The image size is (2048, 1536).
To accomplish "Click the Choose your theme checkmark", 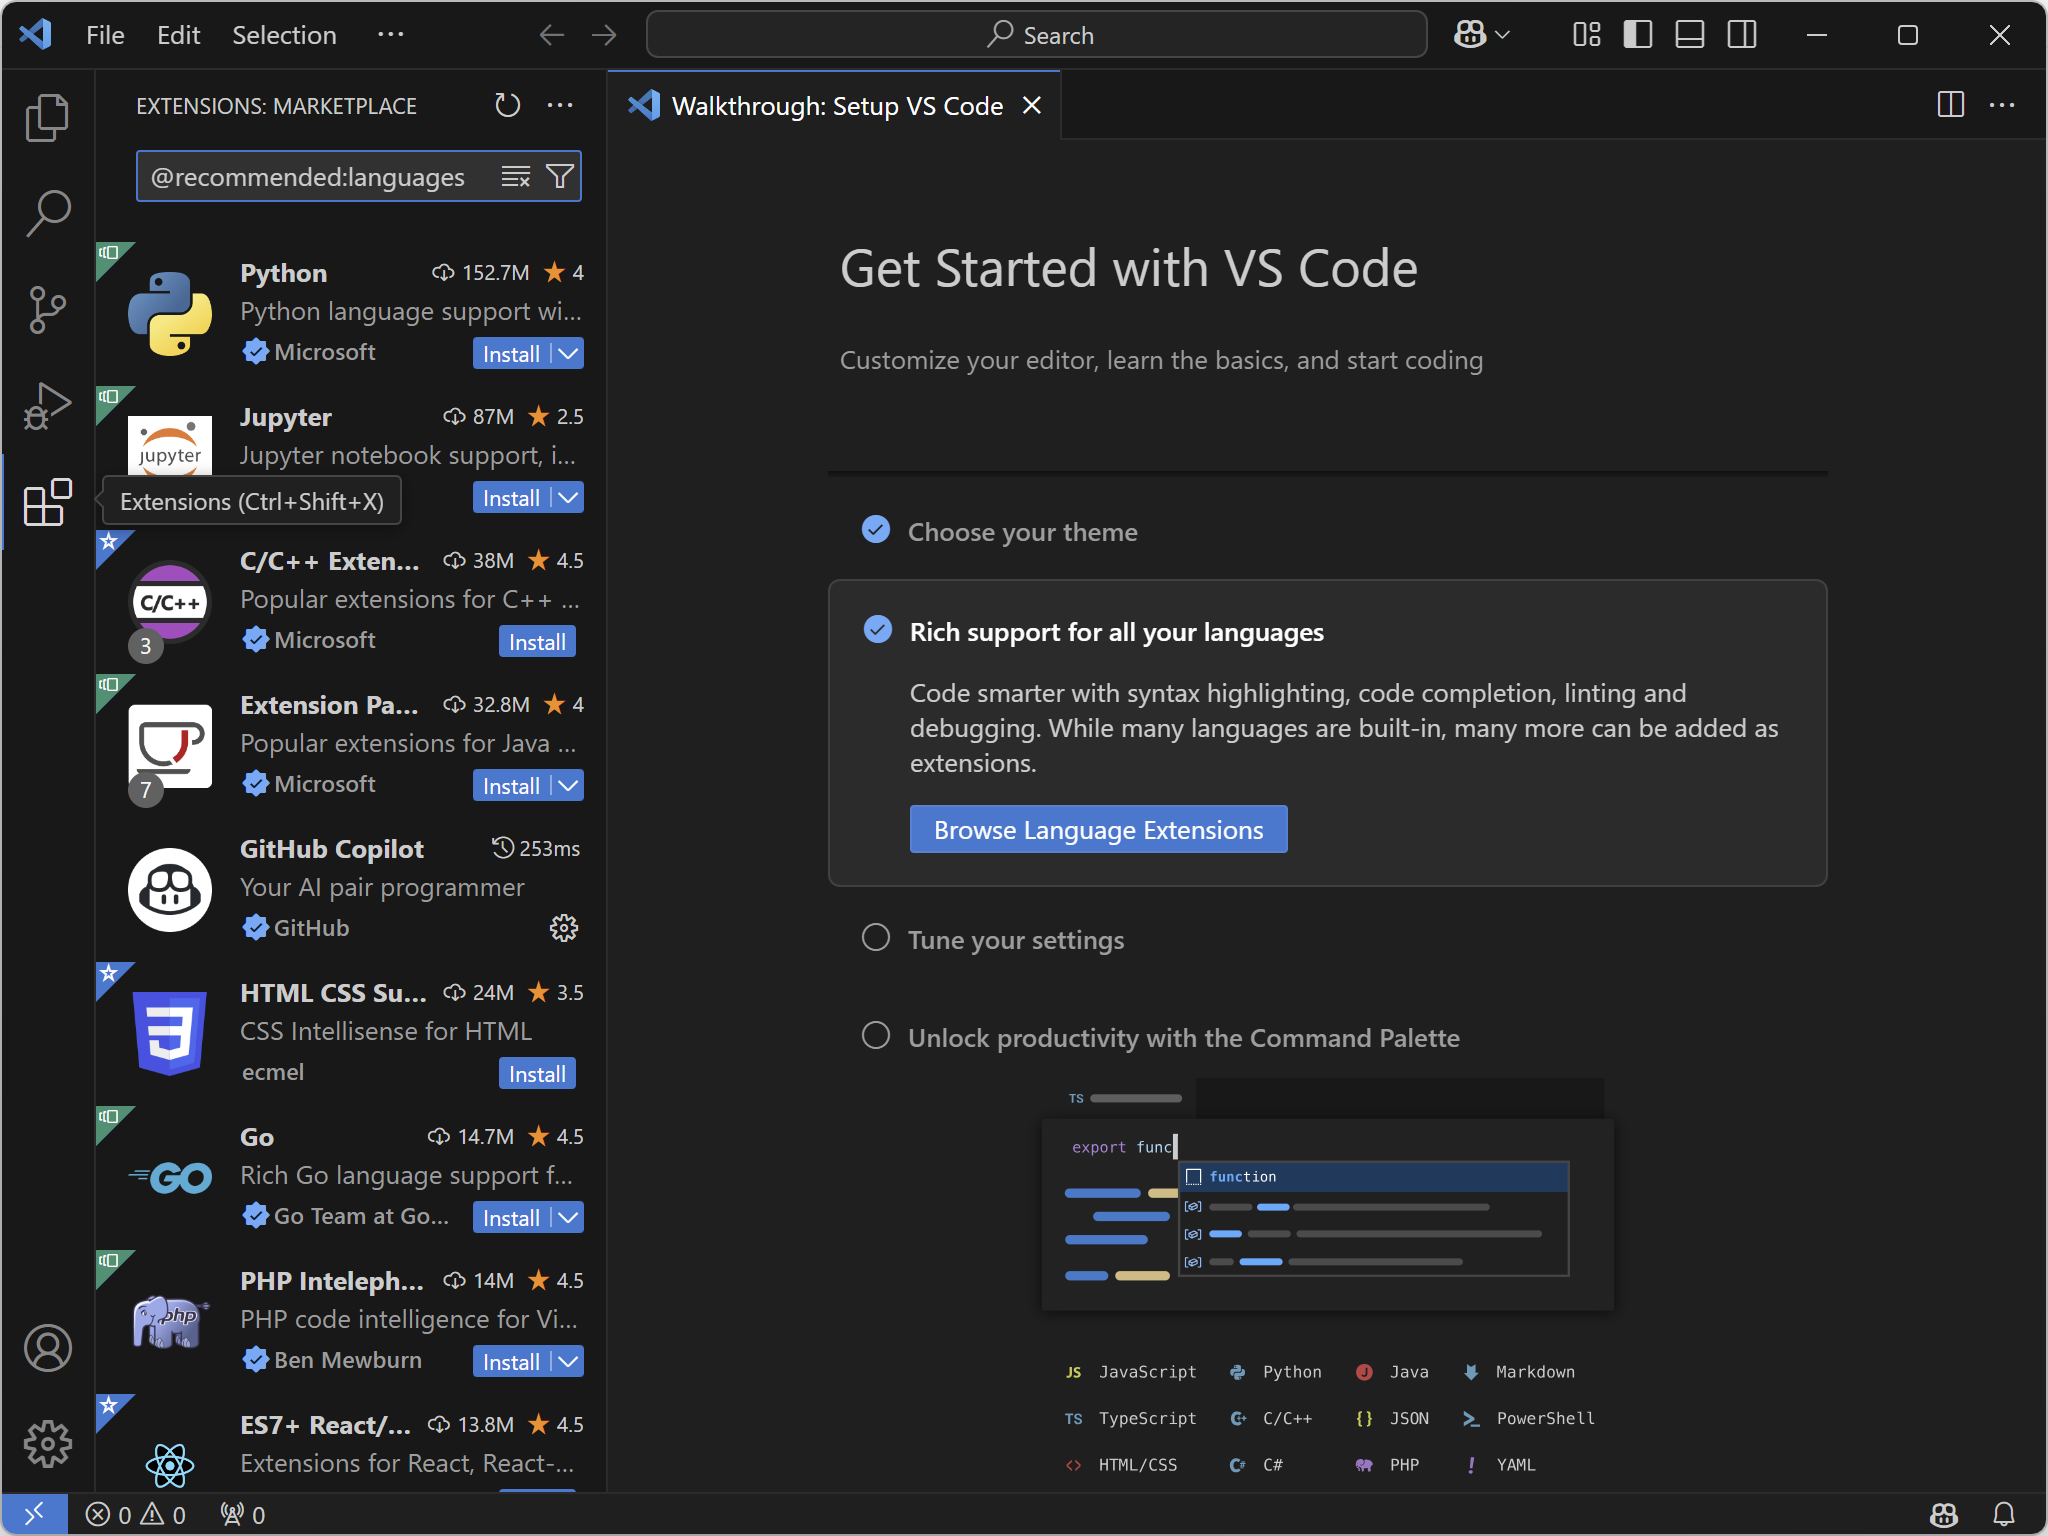I will (876, 530).
